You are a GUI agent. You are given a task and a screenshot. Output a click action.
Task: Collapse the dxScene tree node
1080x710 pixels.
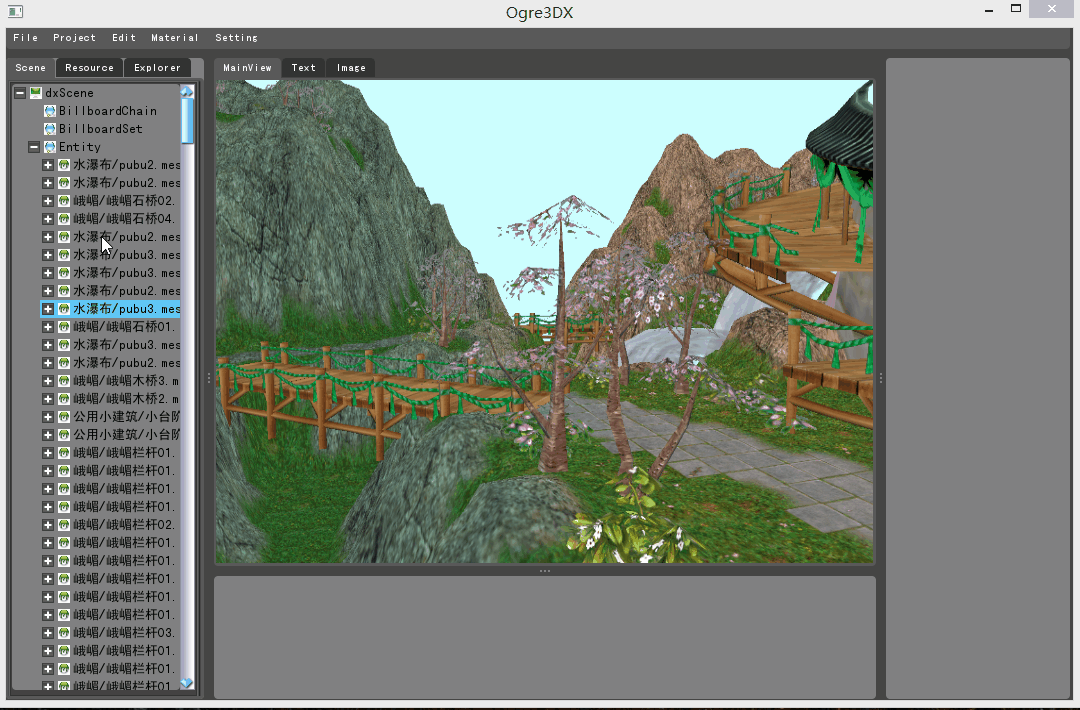coord(20,93)
